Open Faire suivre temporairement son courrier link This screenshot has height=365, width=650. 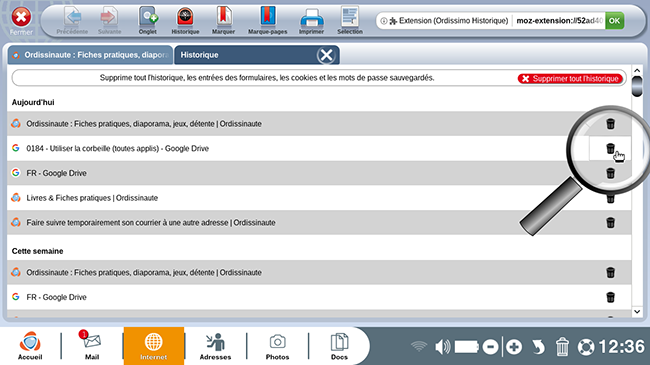[x=151, y=223]
